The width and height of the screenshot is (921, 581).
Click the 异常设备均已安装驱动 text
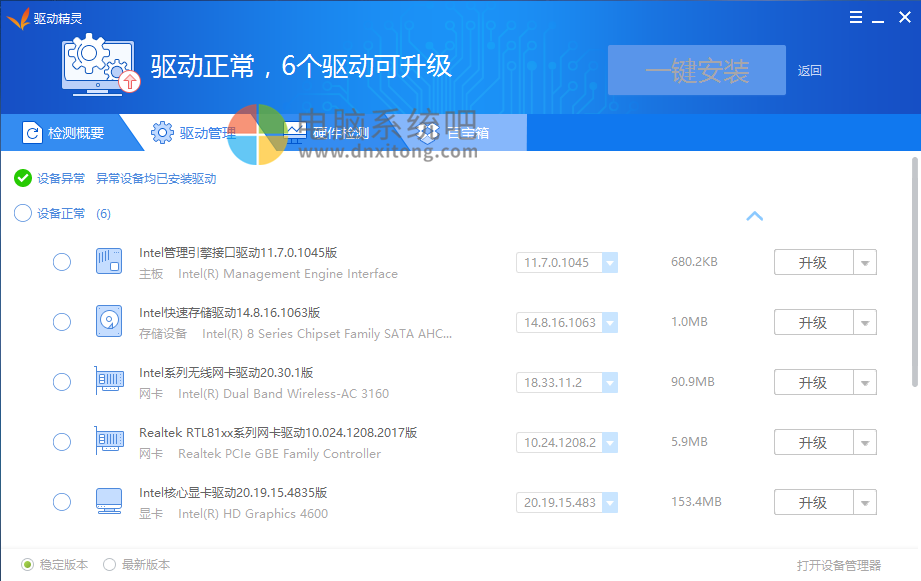156,179
